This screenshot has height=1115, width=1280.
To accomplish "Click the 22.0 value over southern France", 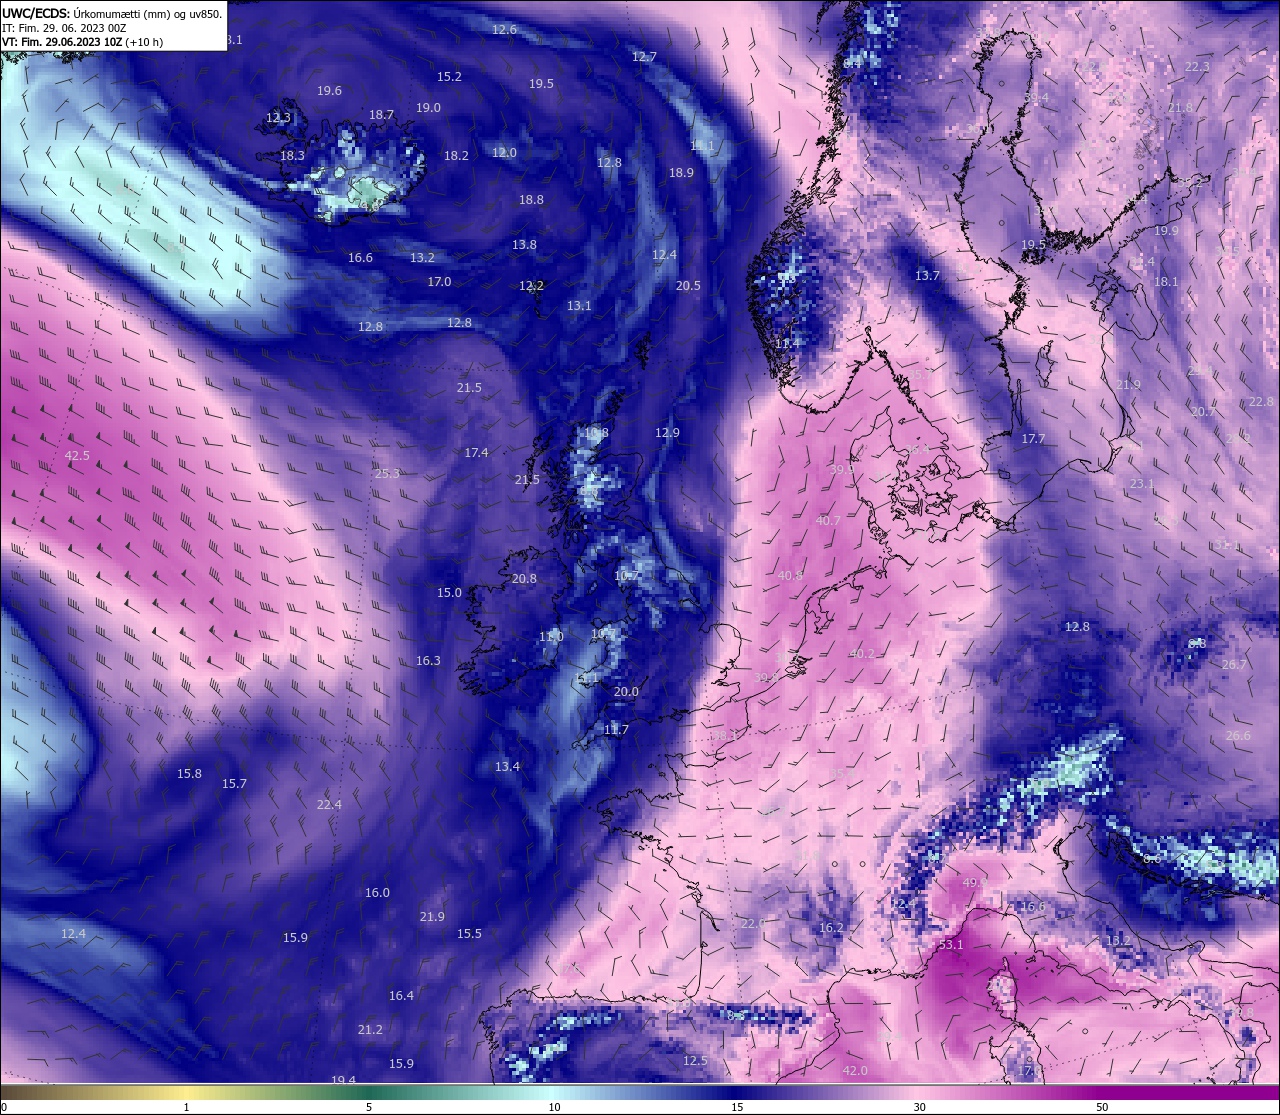I will 753,924.
